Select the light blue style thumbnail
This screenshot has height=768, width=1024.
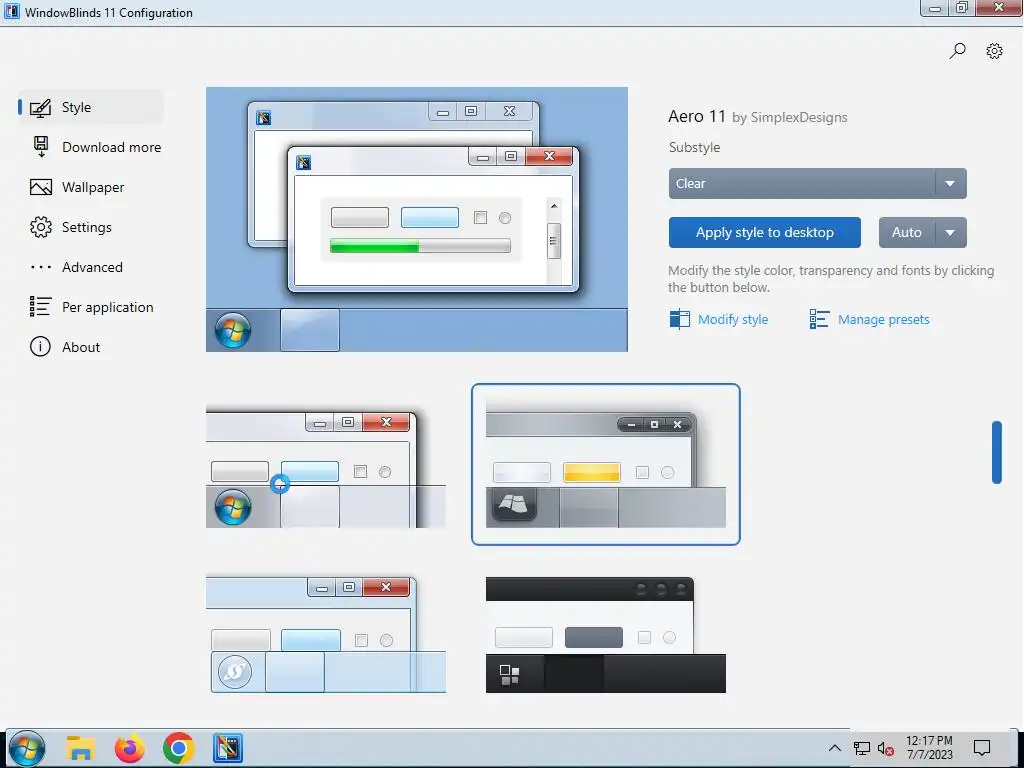point(326,634)
